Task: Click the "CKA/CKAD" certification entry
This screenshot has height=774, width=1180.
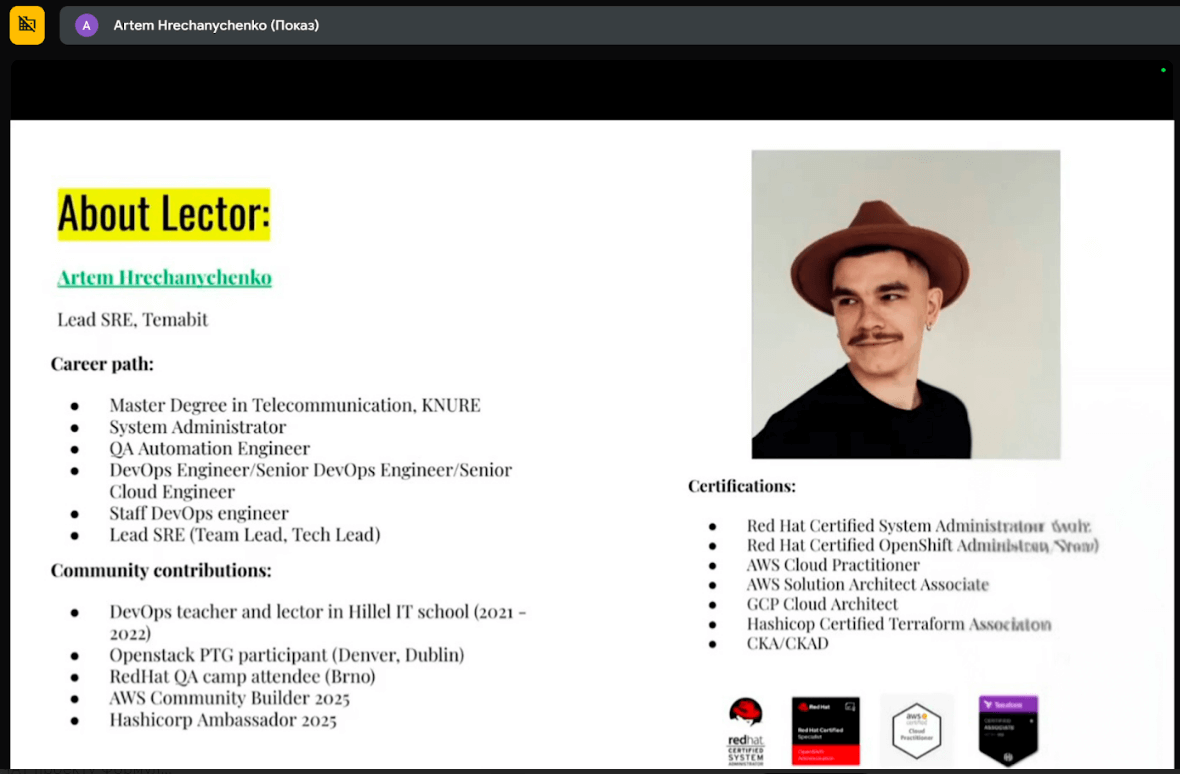Action: (787, 643)
